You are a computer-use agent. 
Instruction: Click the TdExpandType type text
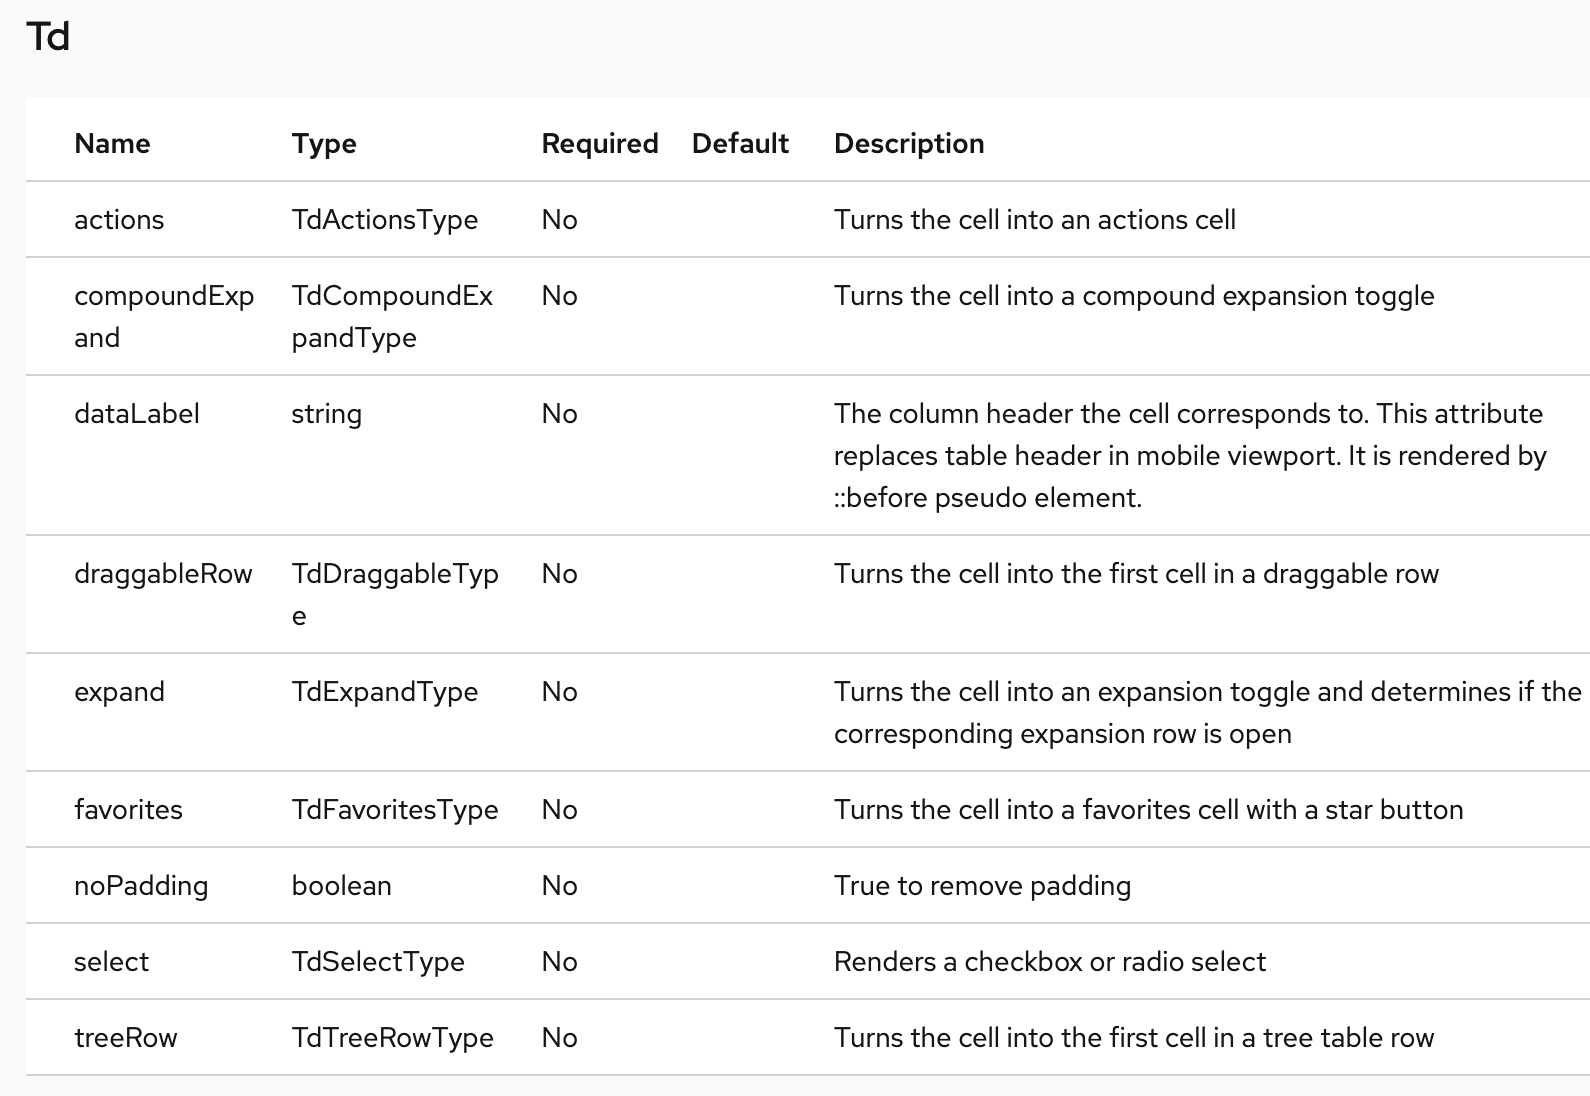tap(385, 691)
